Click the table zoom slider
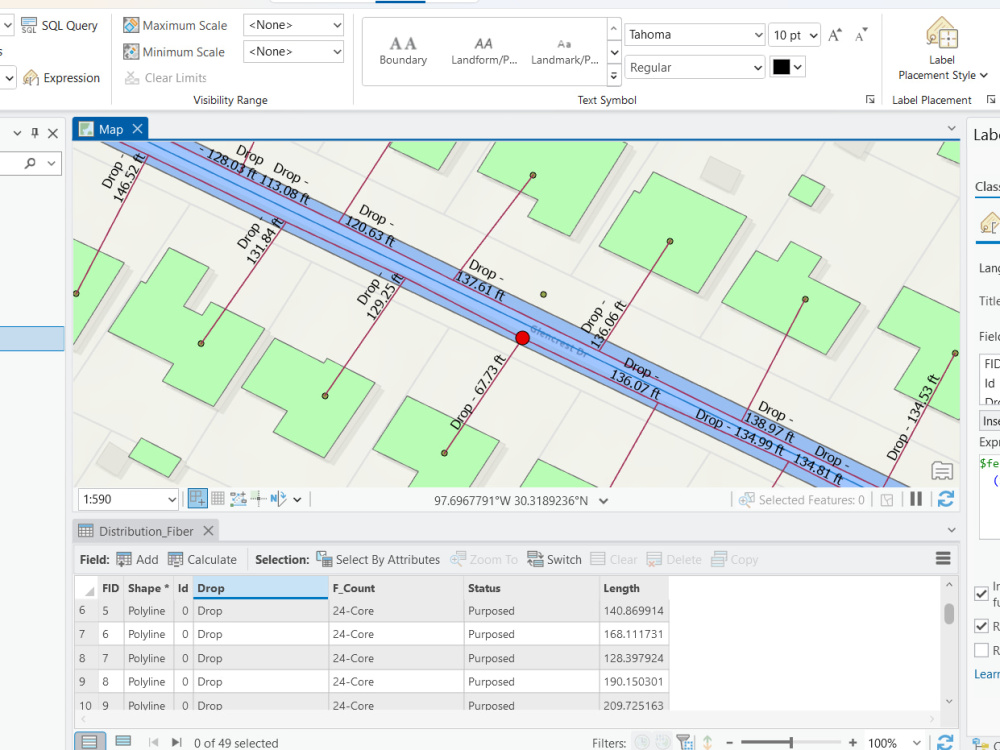The image size is (1000, 750). (x=791, y=742)
